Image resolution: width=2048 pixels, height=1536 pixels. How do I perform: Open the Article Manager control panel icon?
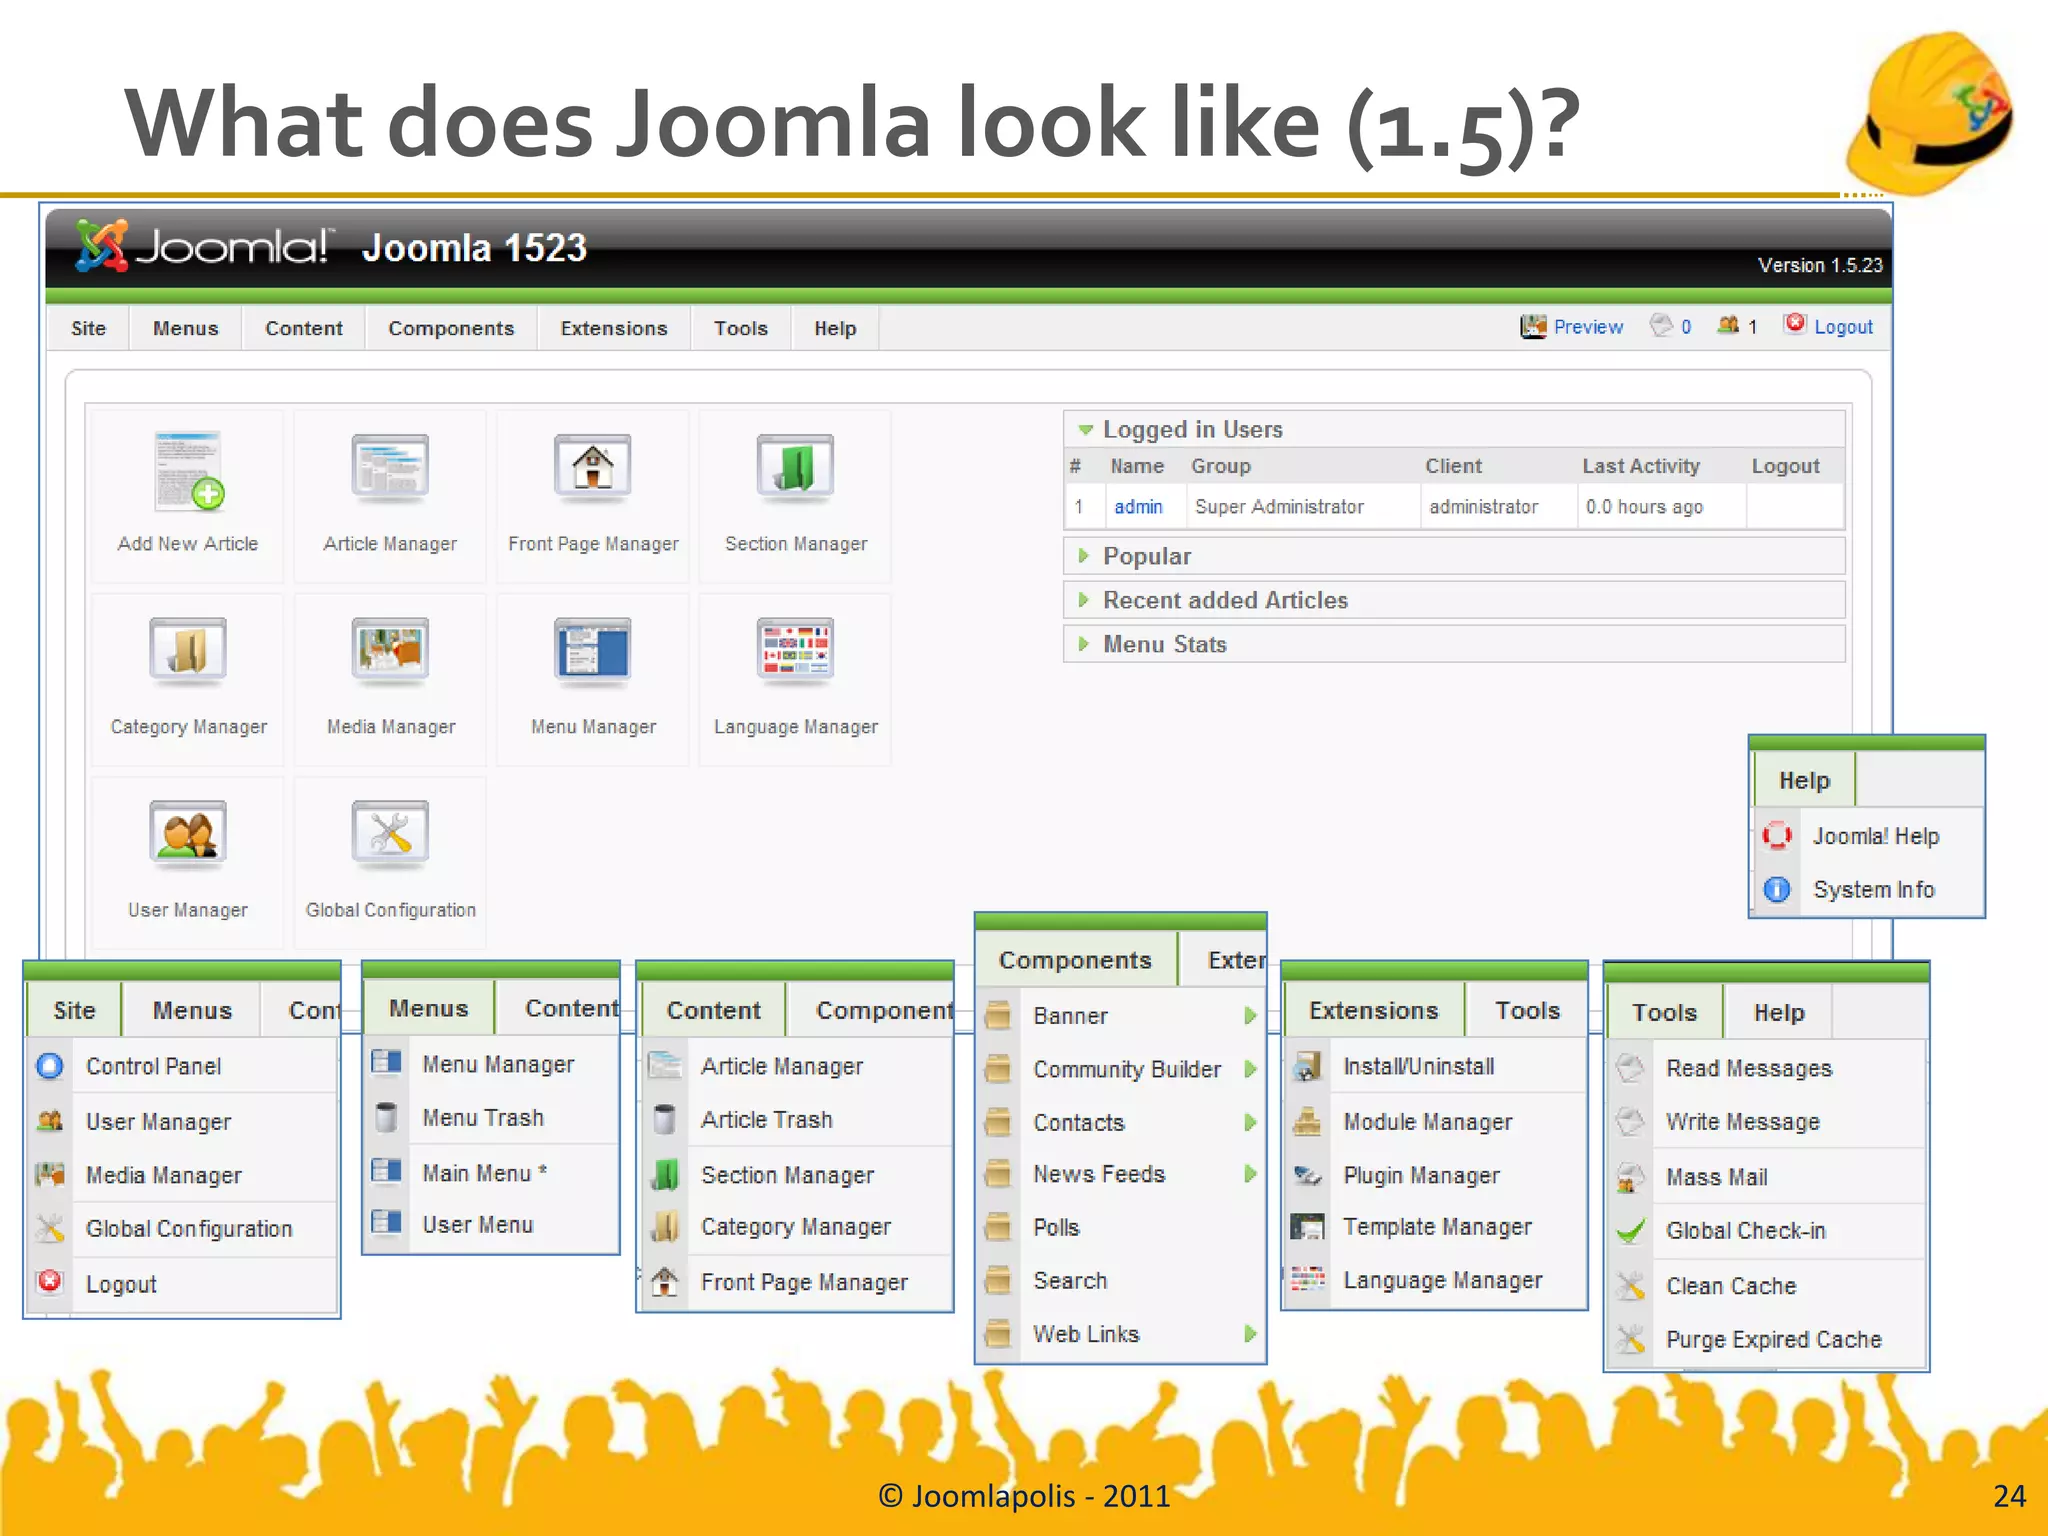click(390, 468)
